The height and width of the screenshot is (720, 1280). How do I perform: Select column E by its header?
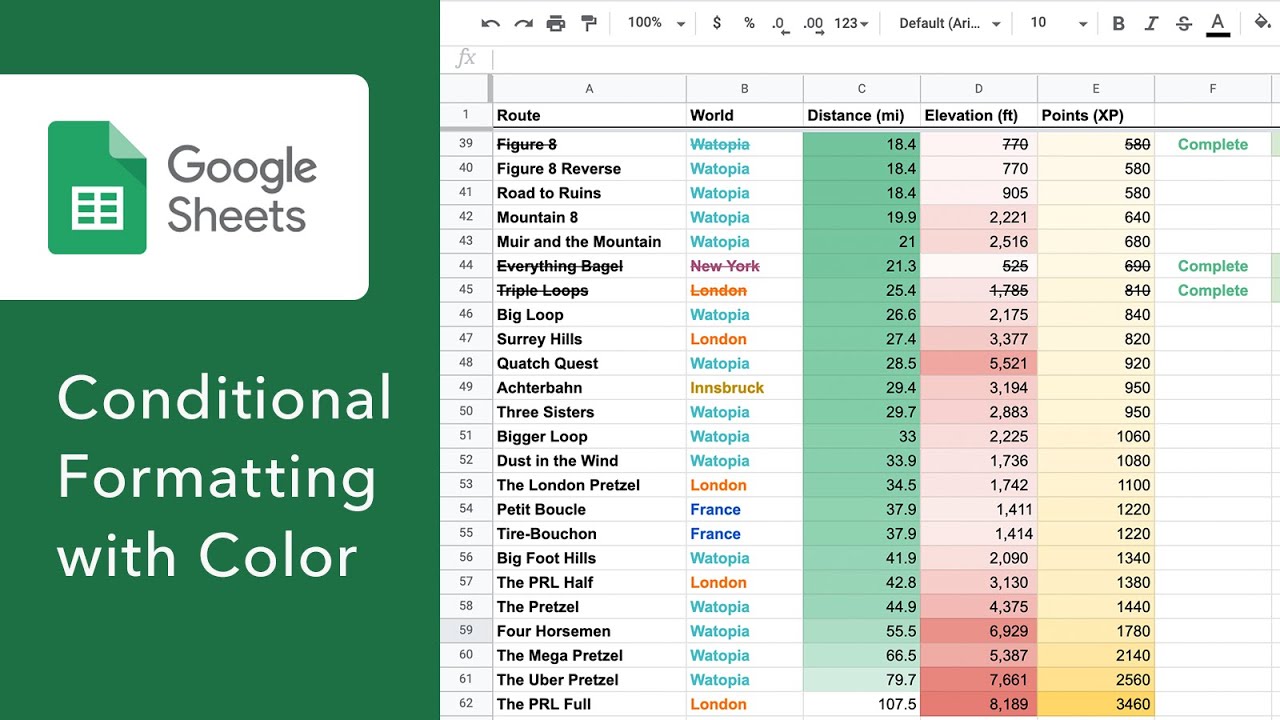coord(1096,89)
